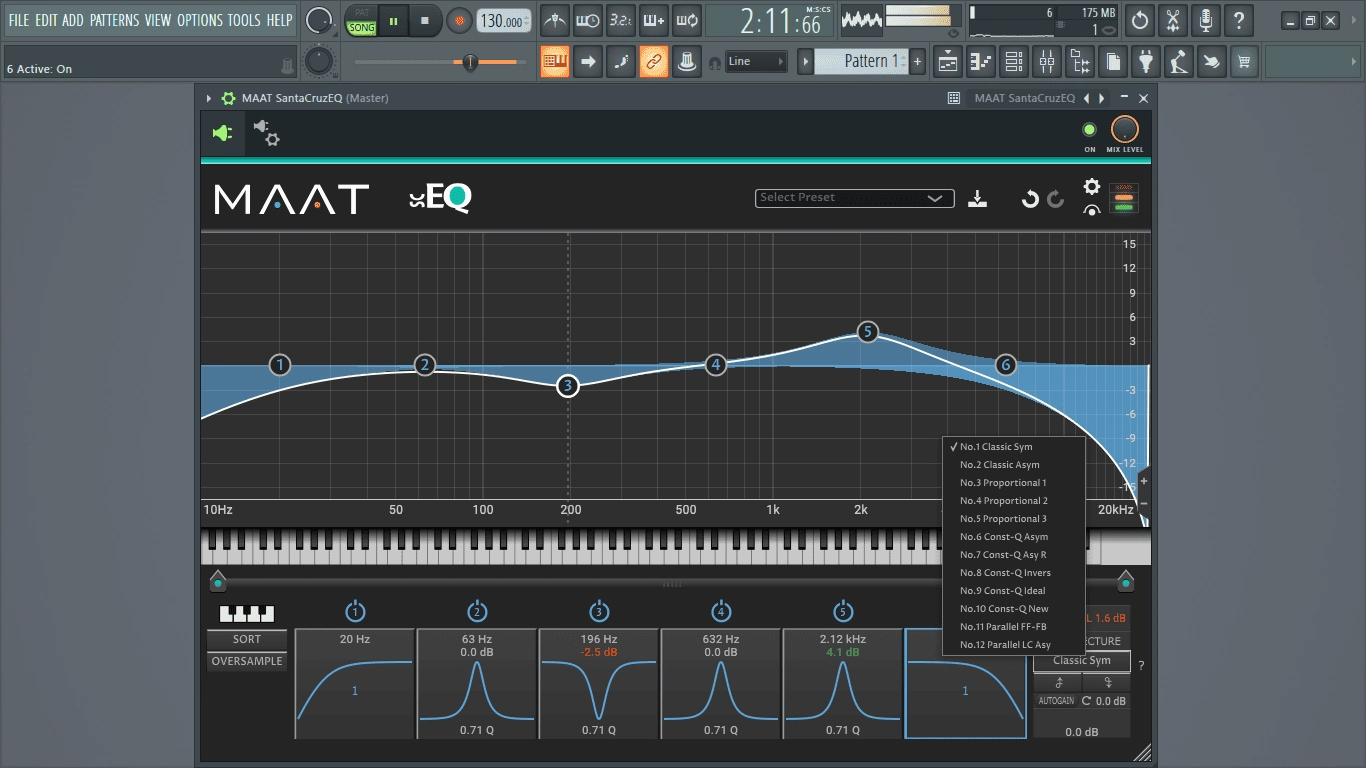1366x768 pixels.
Task: Reset autogain circular arrow
Action: pyautogui.click(x=1086, y=701)
